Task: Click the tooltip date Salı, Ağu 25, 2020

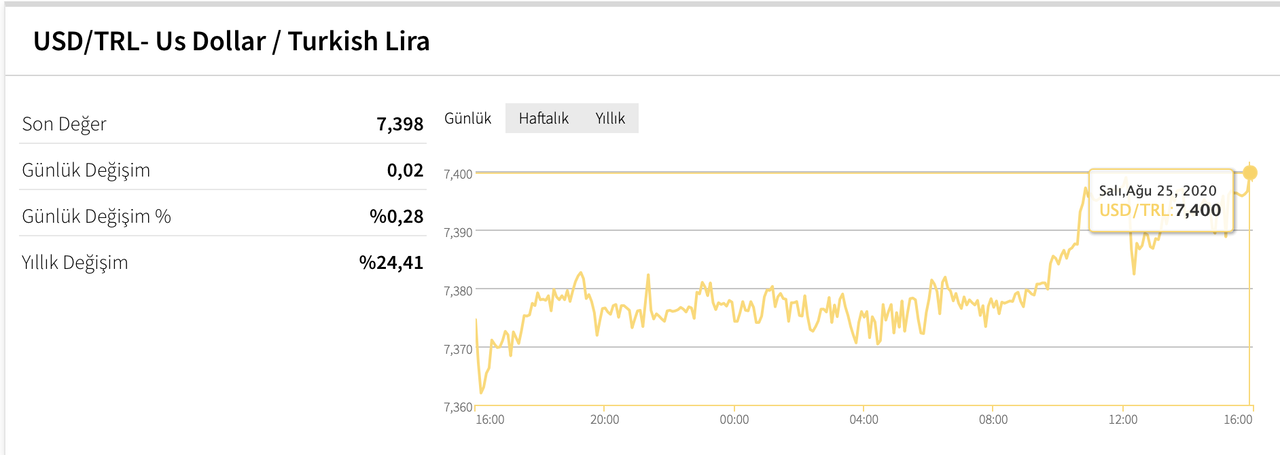Action: tap(1160, 190)
